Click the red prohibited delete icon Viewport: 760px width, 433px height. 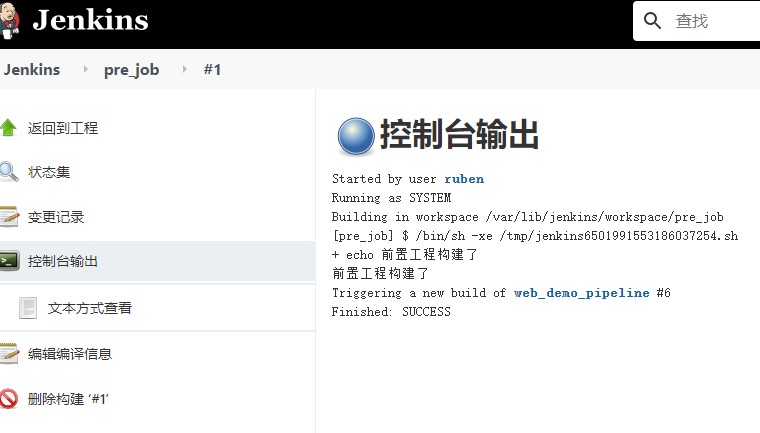pyautogui.click(x=9, y=398)
